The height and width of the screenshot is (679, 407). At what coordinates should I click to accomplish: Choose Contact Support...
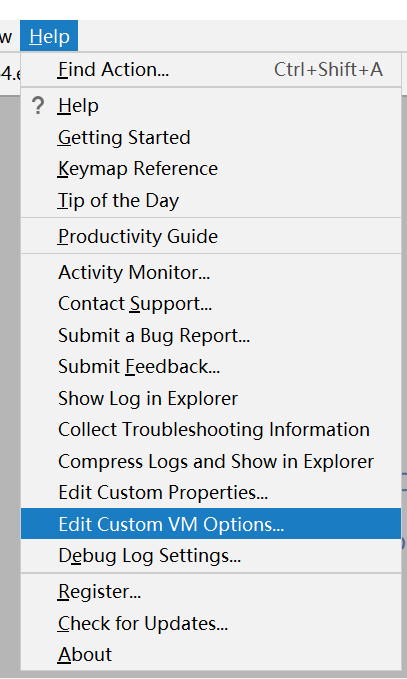click(211, 304)
